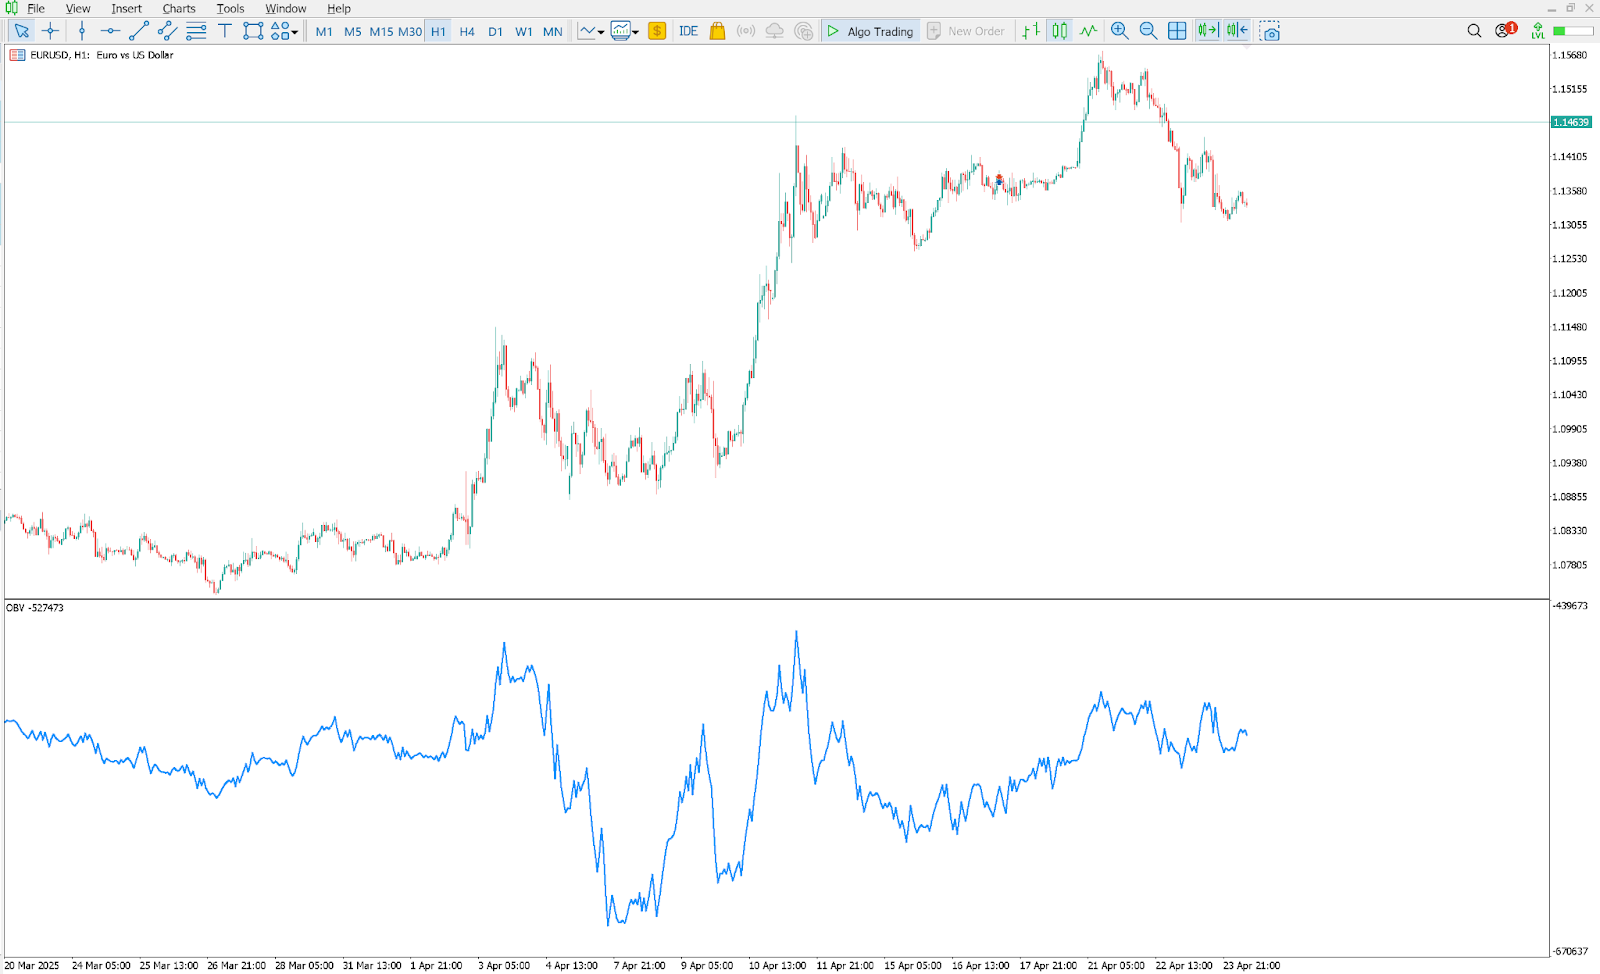1600x974 pixels.
Task: Switch timeframe to M1
Action: 324,31
